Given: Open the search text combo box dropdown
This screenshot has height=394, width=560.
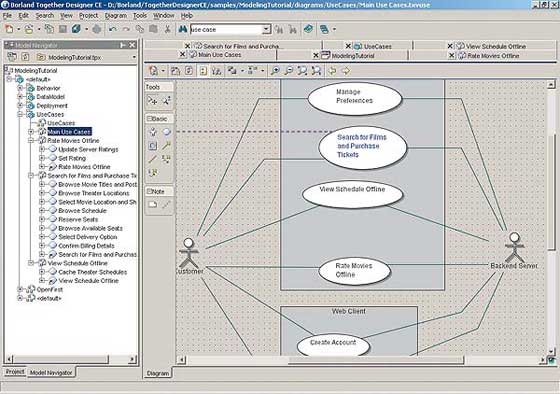Looking at the screenshot, I should pyautogui.click(x=266, y=29).
